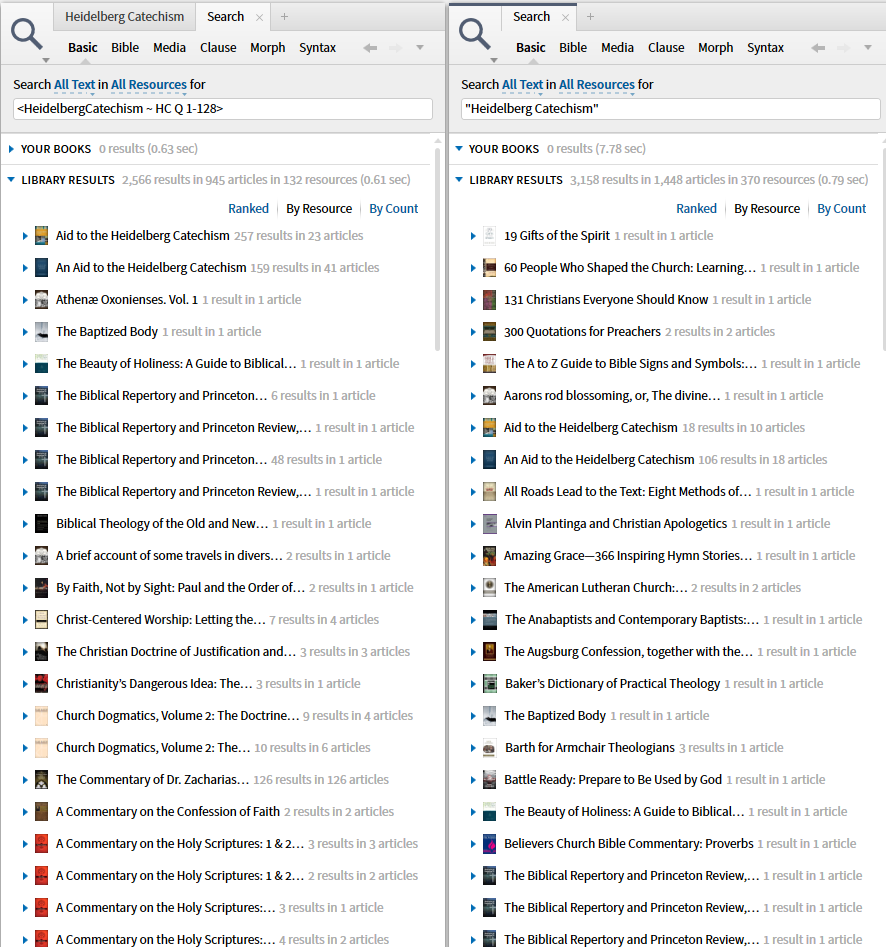Collapse LIBRARY RESULTS section in left panel
This screenshot has height=947, width=886.
pyautogui.click(x=11, y=180)
